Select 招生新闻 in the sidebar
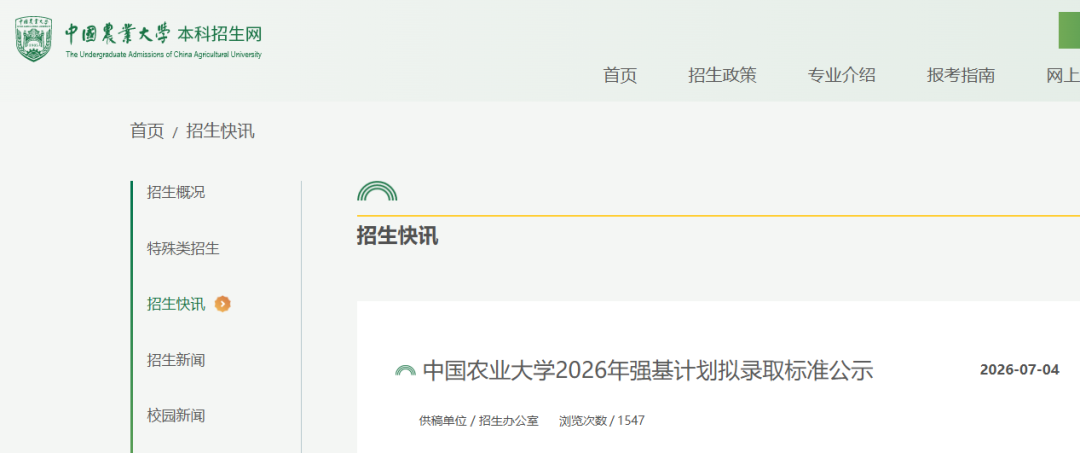Screen dimensions: 1080x453 click(176, 359)
